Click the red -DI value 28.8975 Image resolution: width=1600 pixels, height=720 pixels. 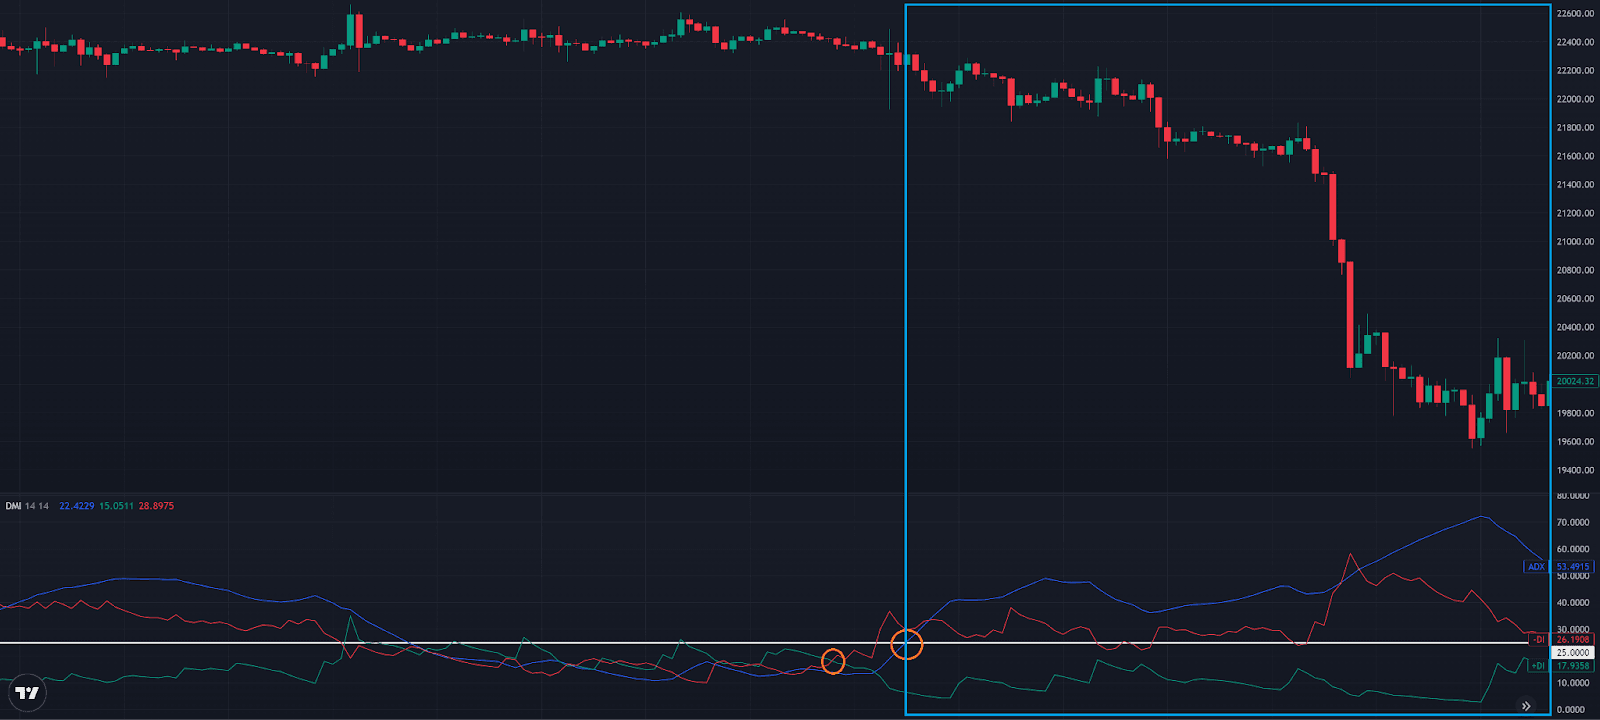pos(156,506)
